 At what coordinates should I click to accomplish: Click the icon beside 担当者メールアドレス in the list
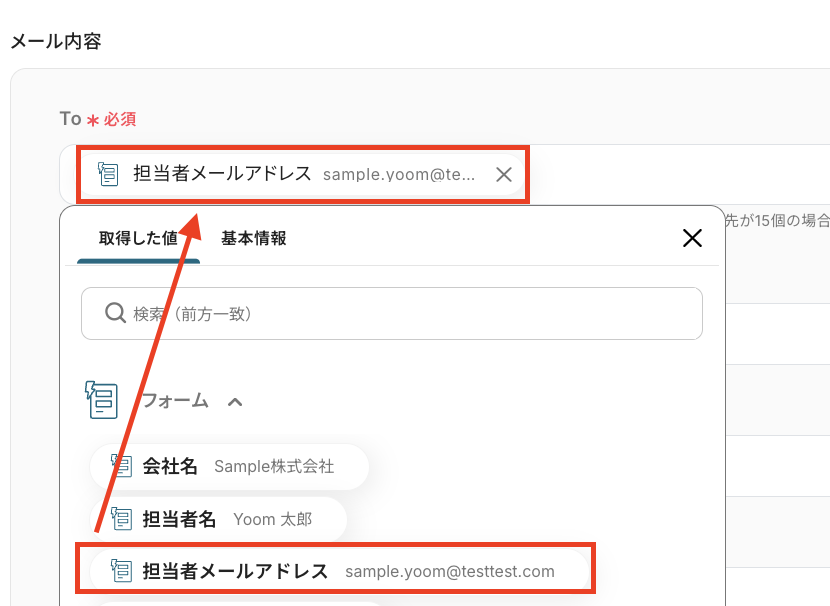coord(121,571)
